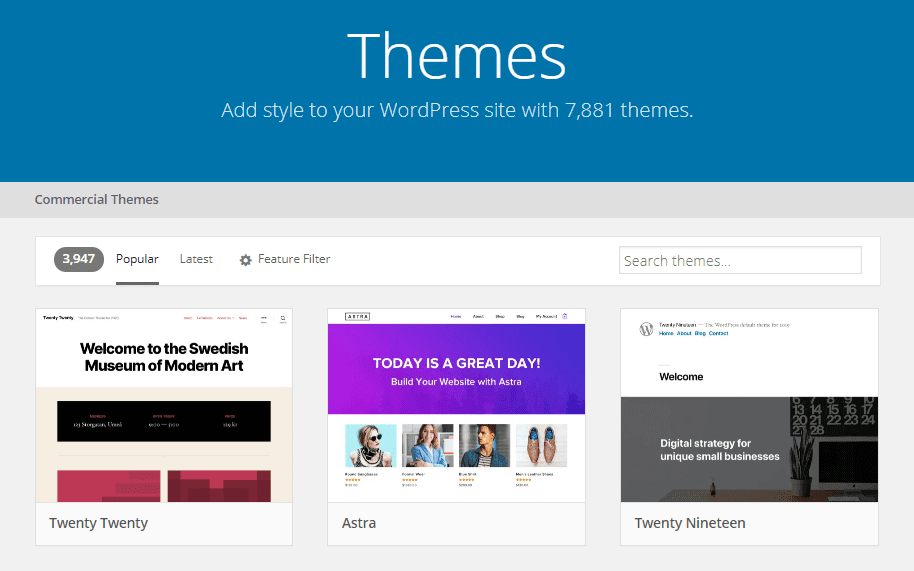Open the Feature Filter option
This screenshot has width=914, height=571.
point(294,259)
